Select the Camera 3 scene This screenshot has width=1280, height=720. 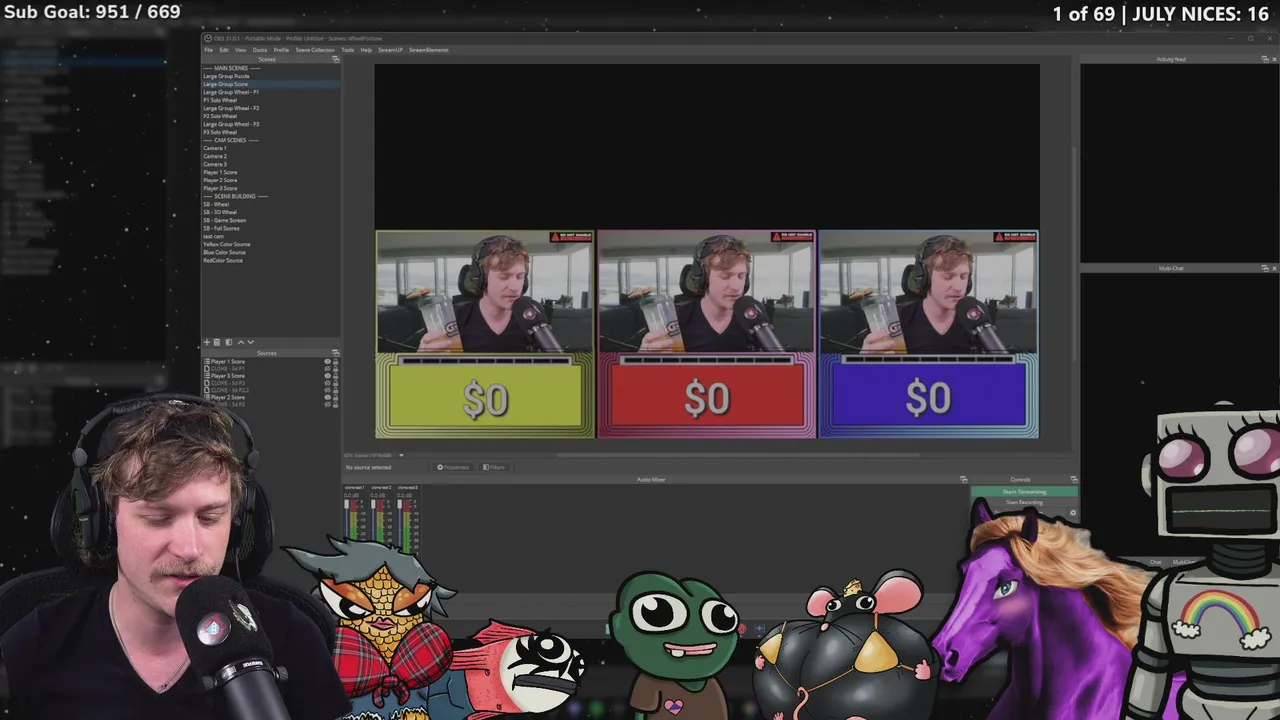[x=270, y=164]
